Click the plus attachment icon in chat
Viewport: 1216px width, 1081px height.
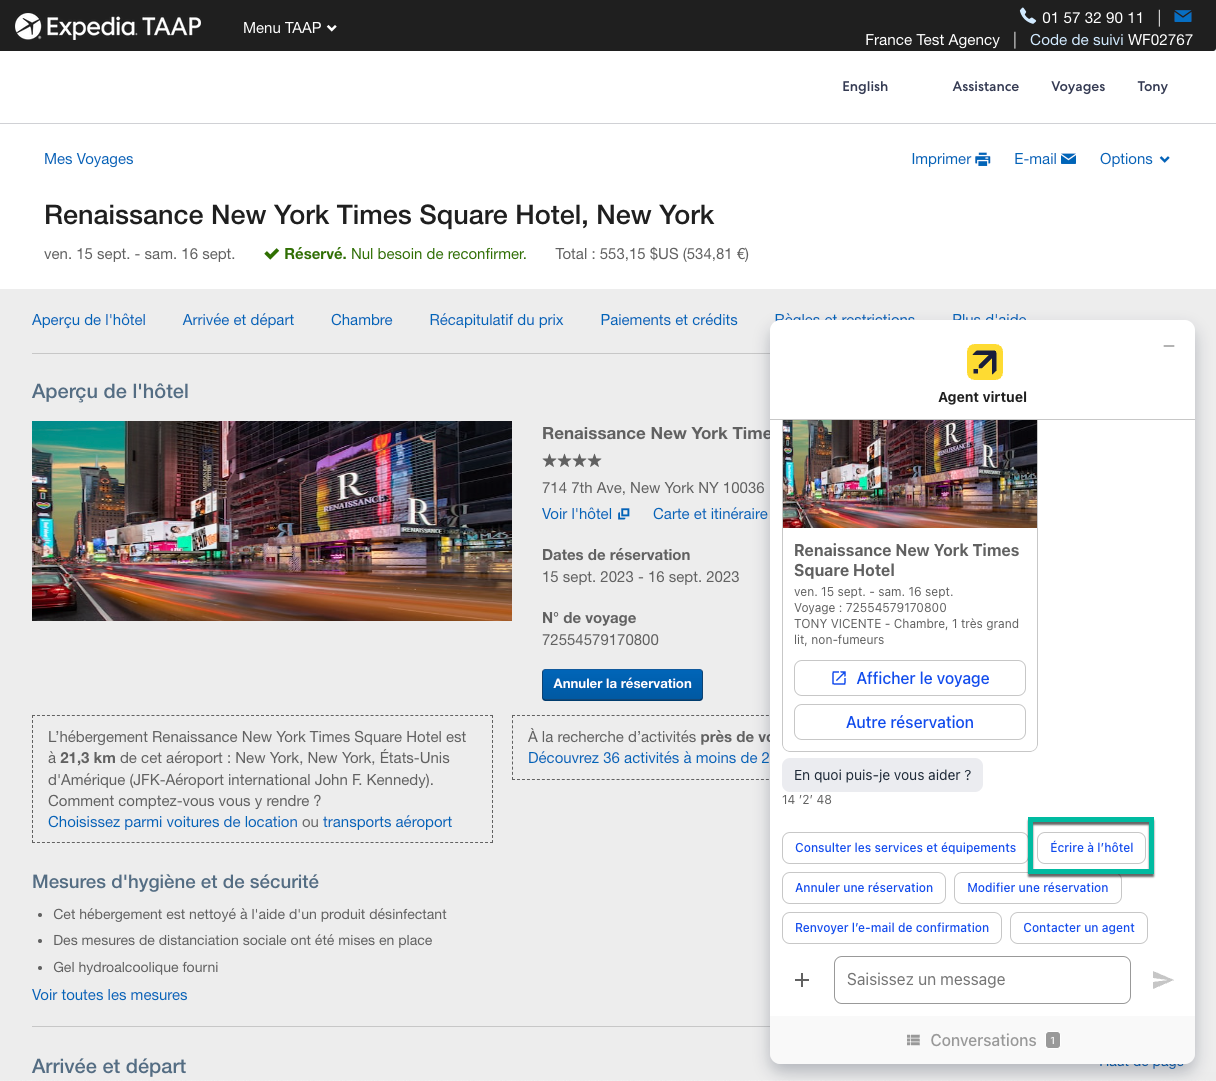pyautogui.click(x=802, y=980)
